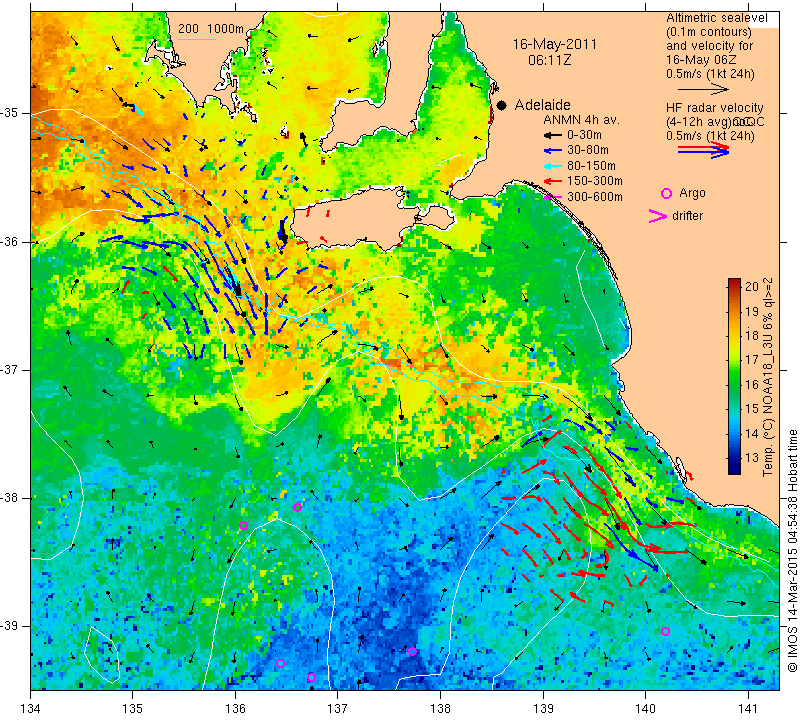Click the longitude axis label 141
The height and width of the screenshot is (720, 800).
click(748, 709)
